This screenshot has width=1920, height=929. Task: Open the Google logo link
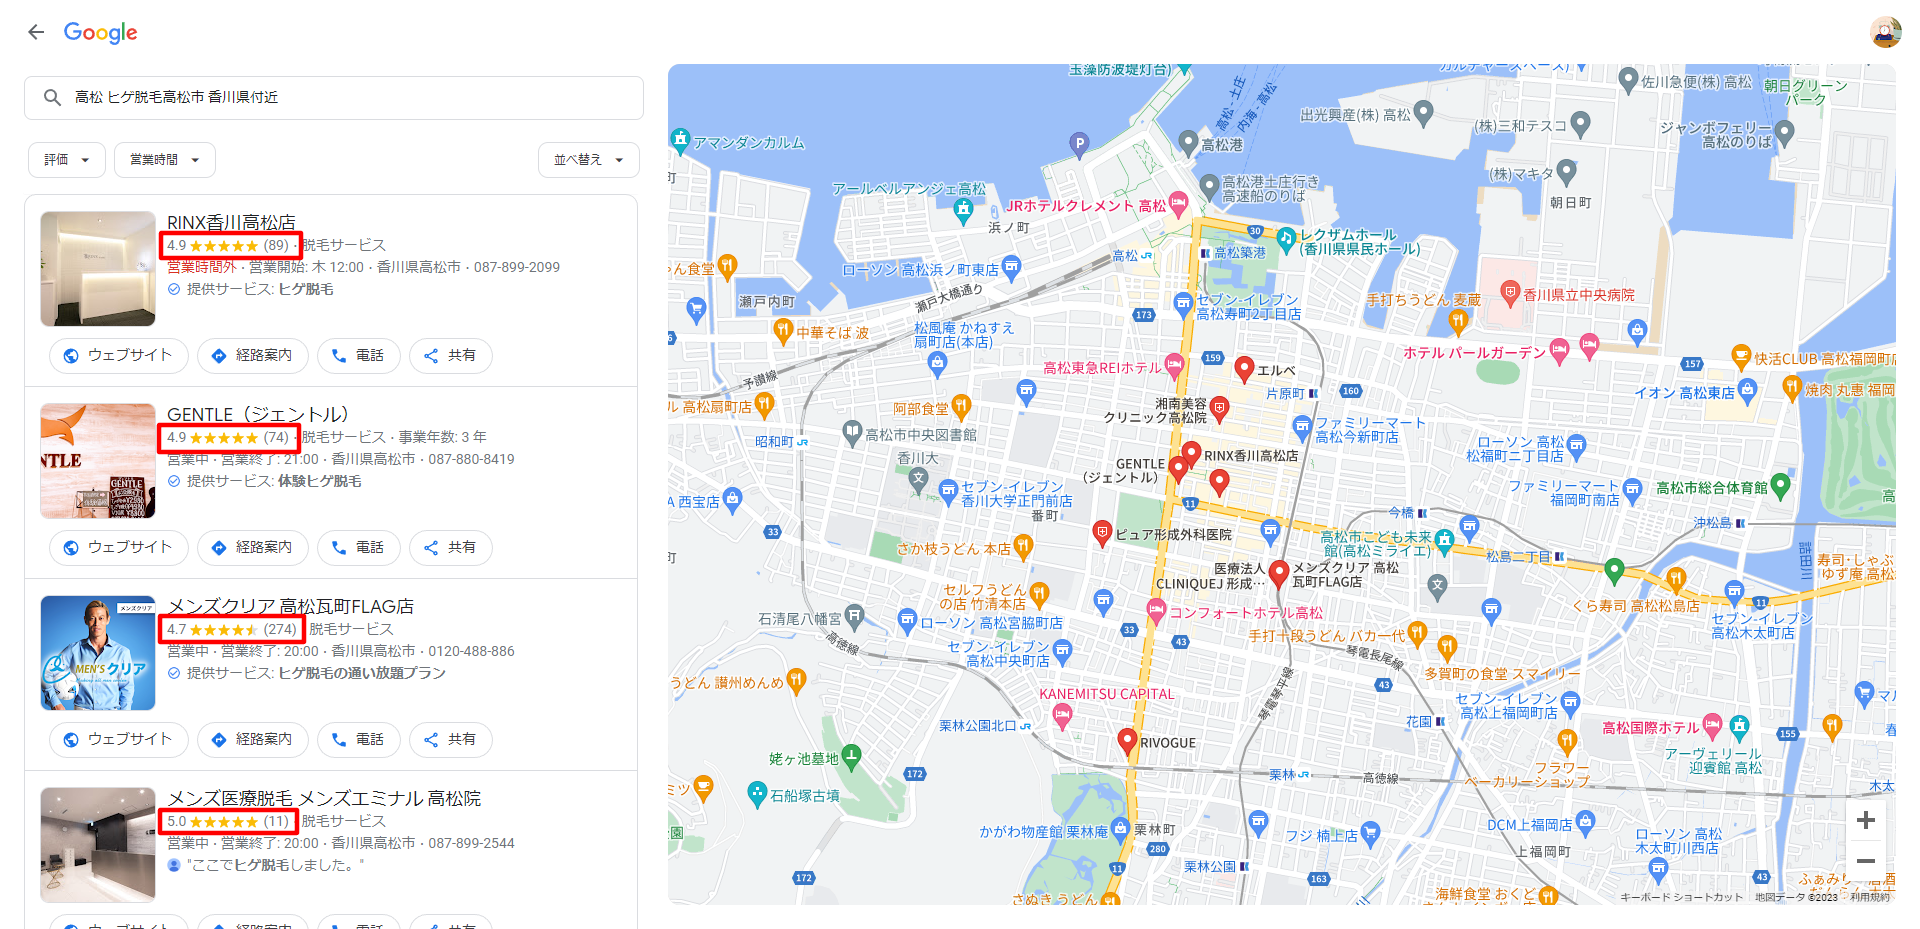click(101, 32)
